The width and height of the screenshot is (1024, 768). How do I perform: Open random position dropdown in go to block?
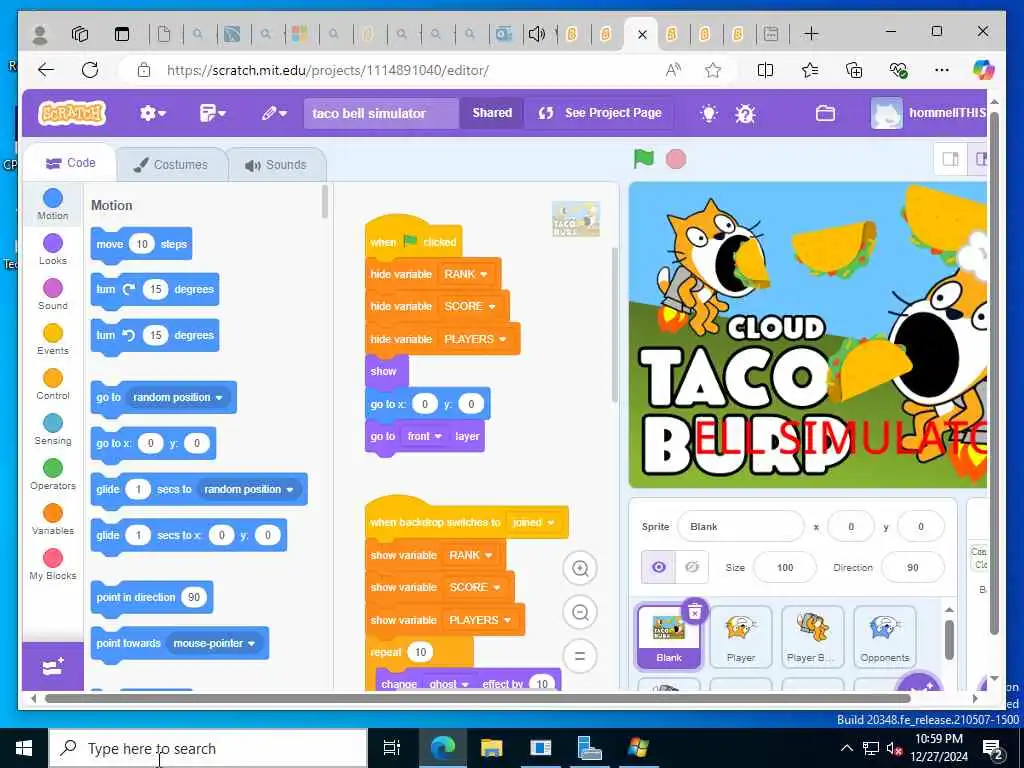(x=178, y=397)
